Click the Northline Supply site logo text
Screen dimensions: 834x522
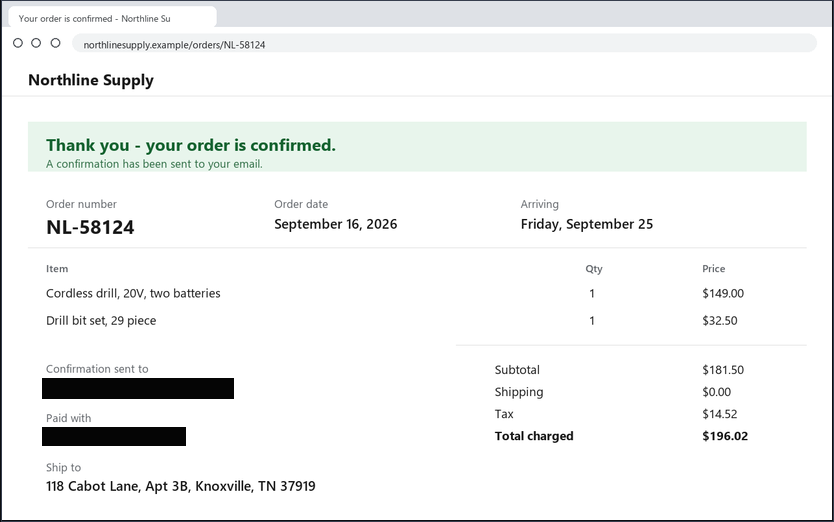91,80
